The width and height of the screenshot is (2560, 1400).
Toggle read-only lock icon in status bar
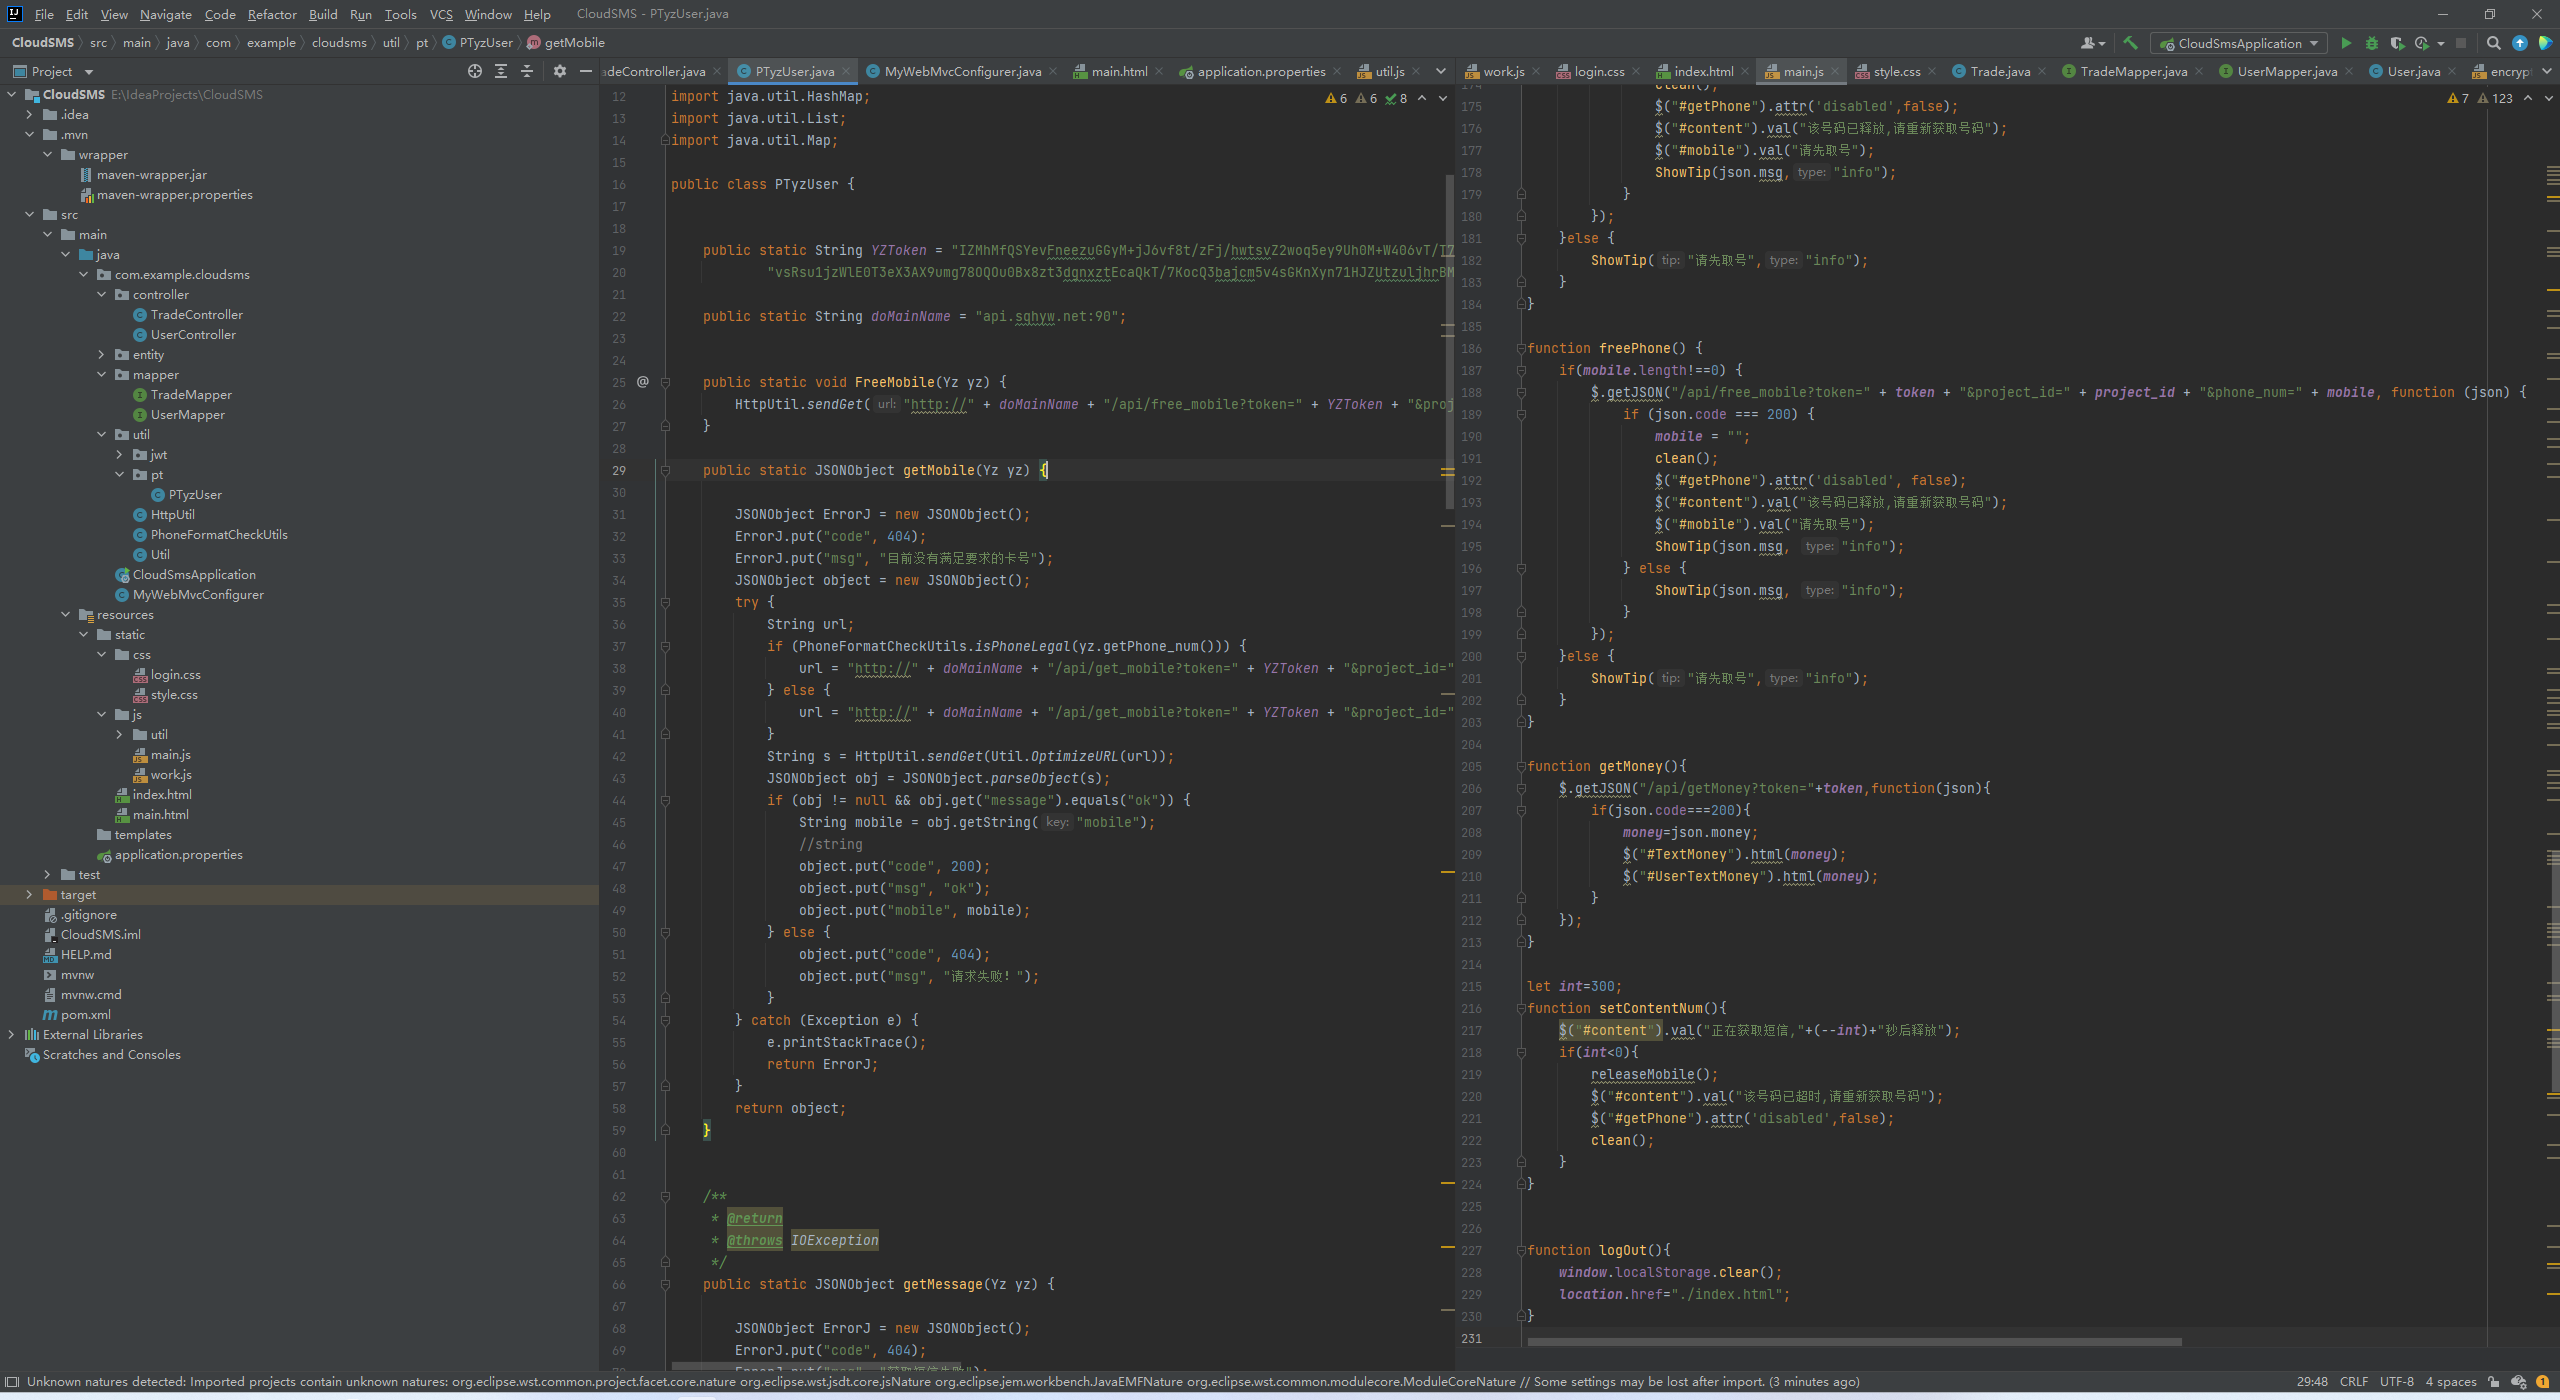coord(2494,1382)
